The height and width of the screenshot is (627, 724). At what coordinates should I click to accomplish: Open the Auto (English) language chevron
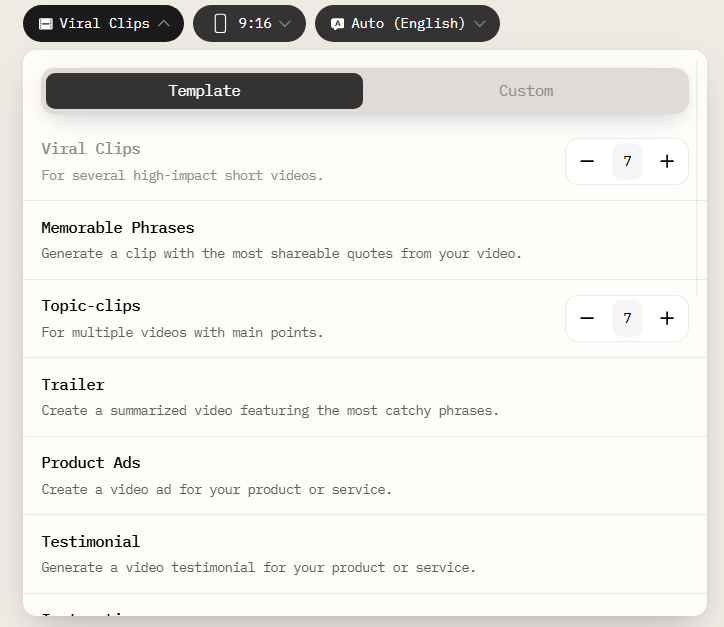click(480, 23)
